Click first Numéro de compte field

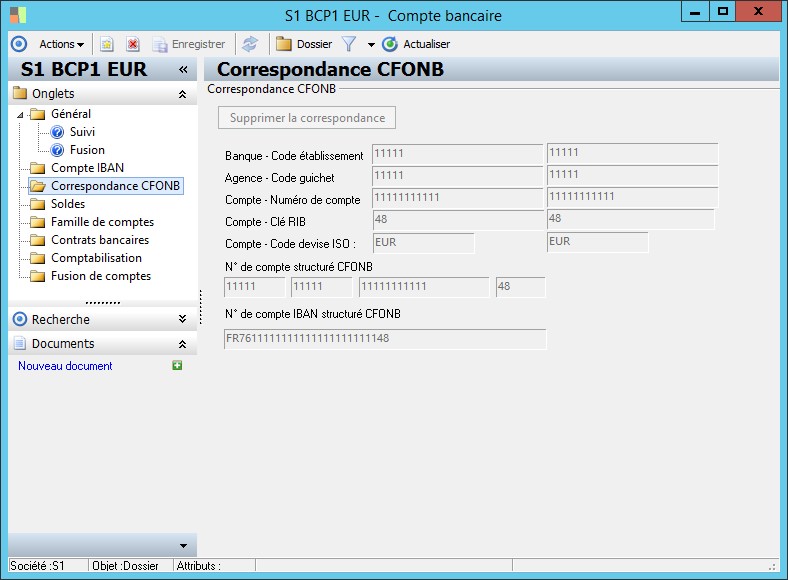click(x=457, y=198)
